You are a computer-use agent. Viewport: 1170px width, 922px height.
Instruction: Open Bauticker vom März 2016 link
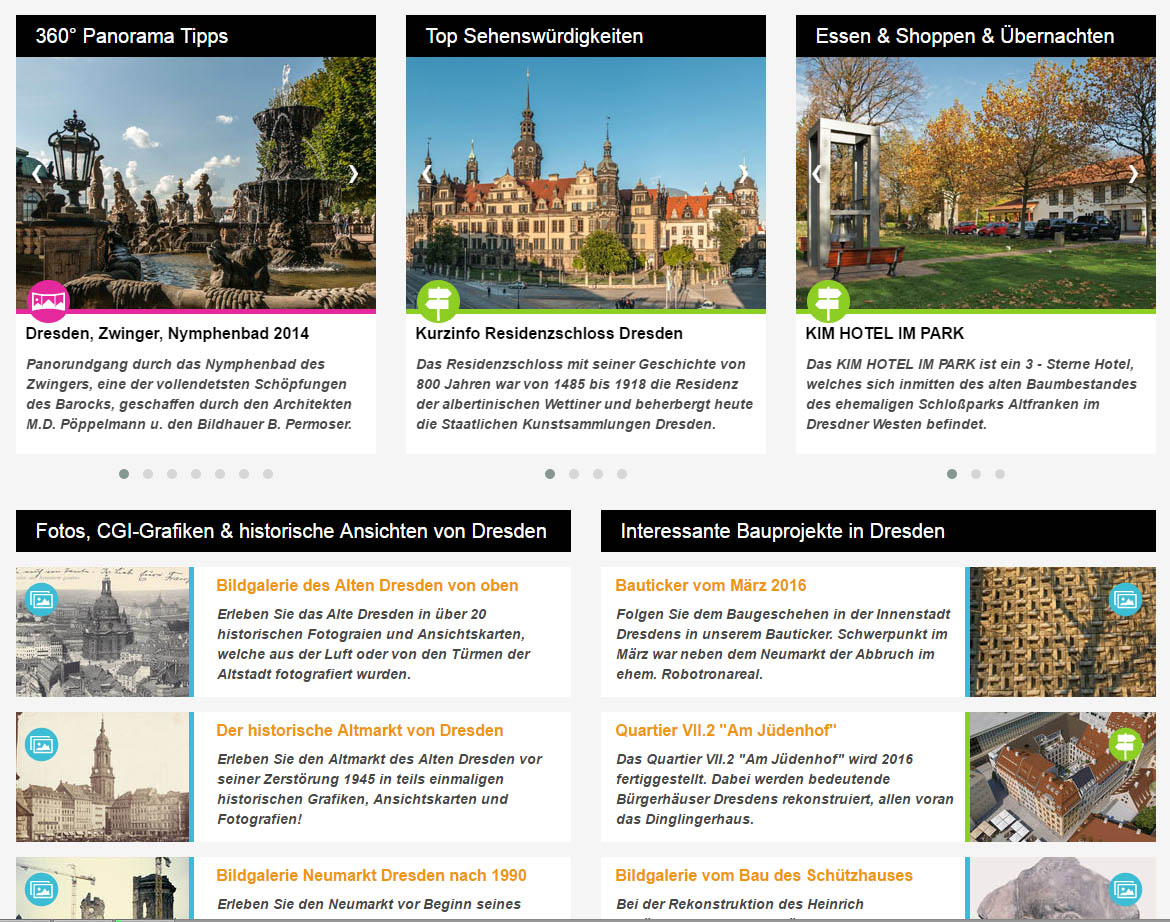[710, 586]
